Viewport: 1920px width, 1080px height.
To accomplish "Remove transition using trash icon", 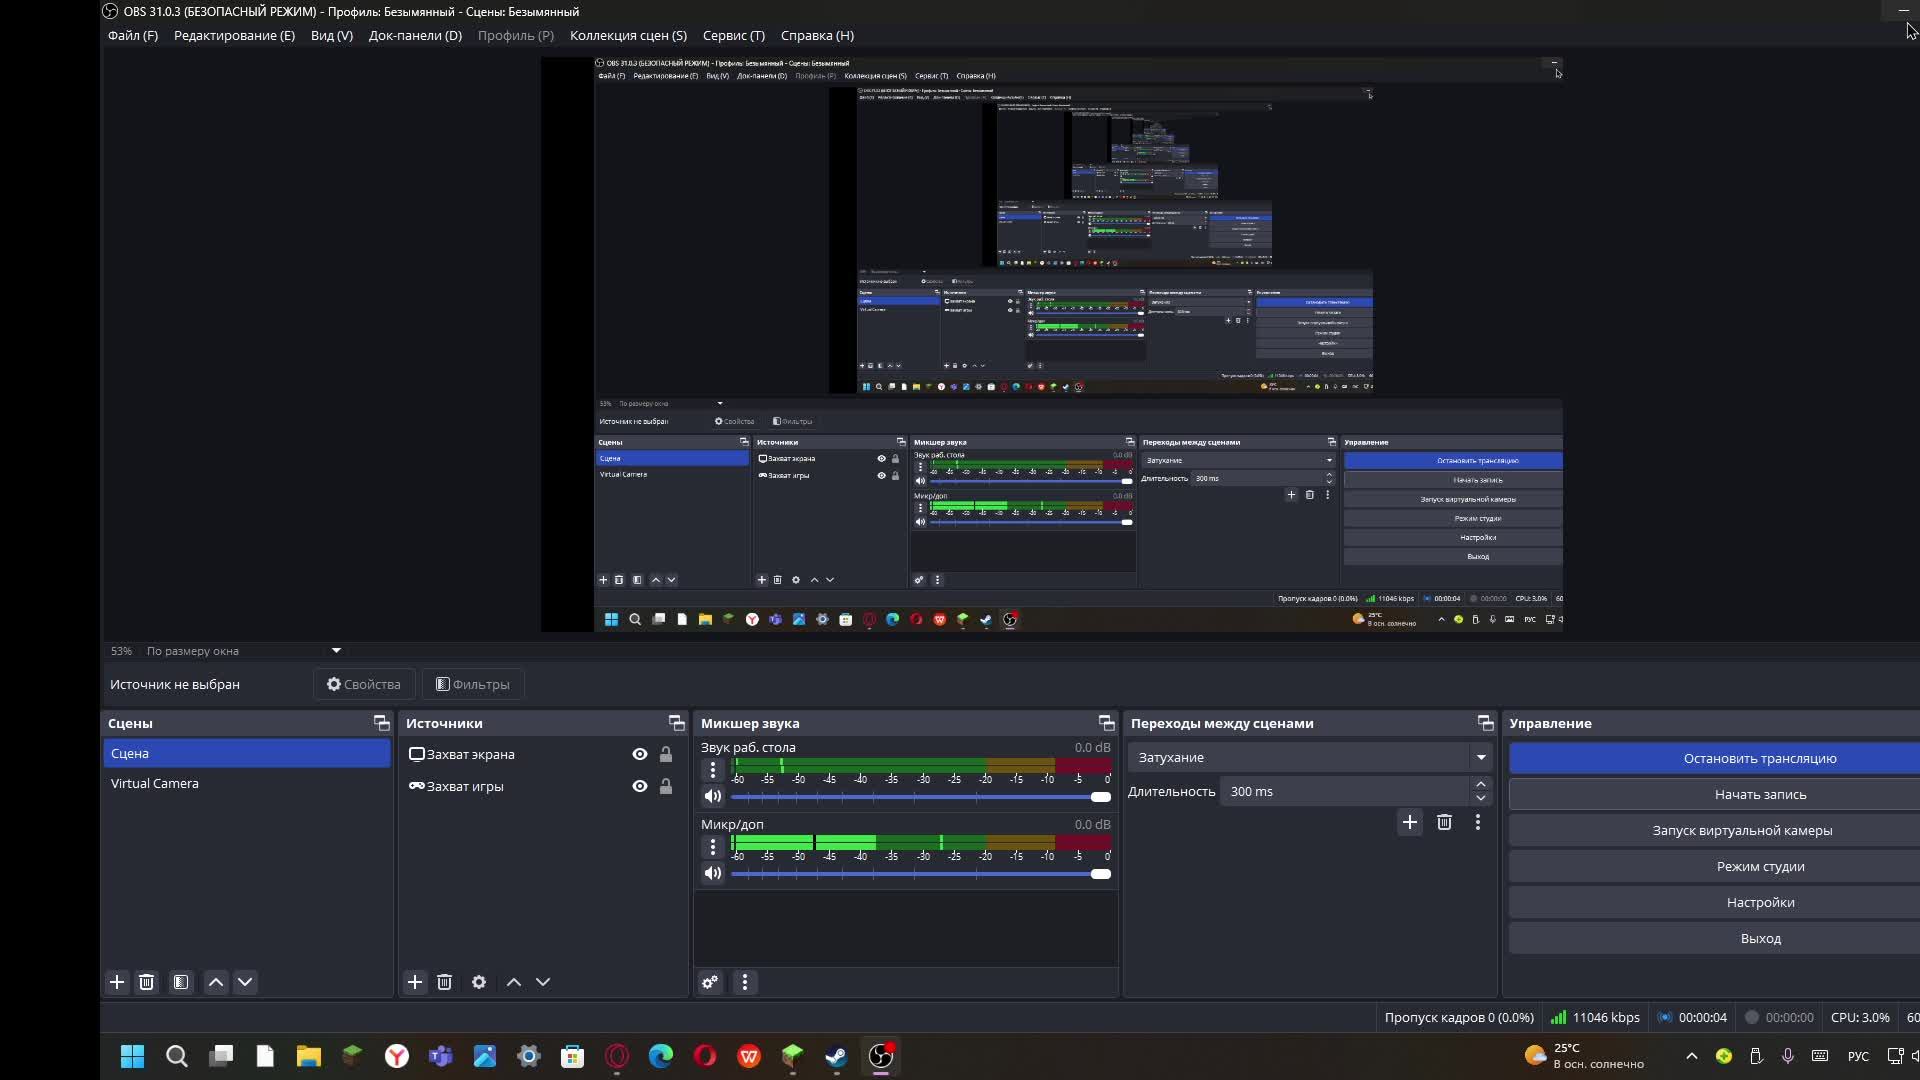I will (1444, 822).
